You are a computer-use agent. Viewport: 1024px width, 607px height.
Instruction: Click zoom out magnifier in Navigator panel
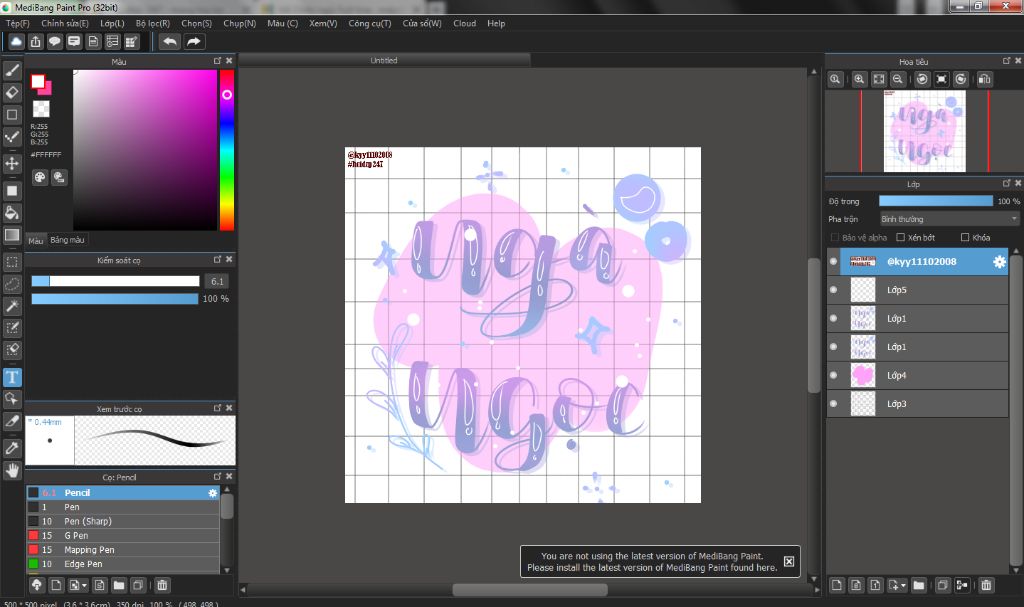(x=898, y=79)
